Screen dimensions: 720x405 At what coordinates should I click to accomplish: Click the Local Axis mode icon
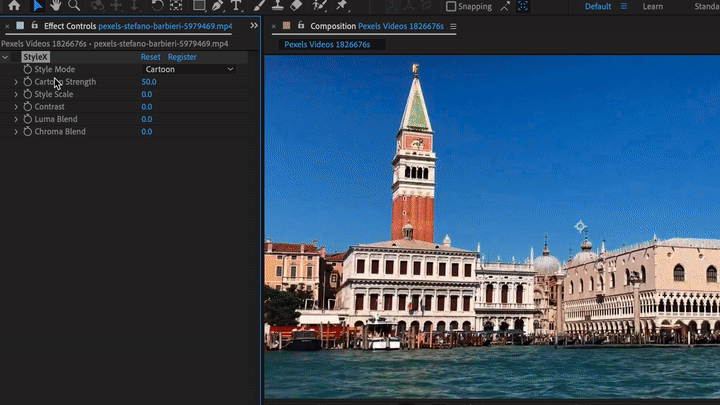tap(392, 6)
